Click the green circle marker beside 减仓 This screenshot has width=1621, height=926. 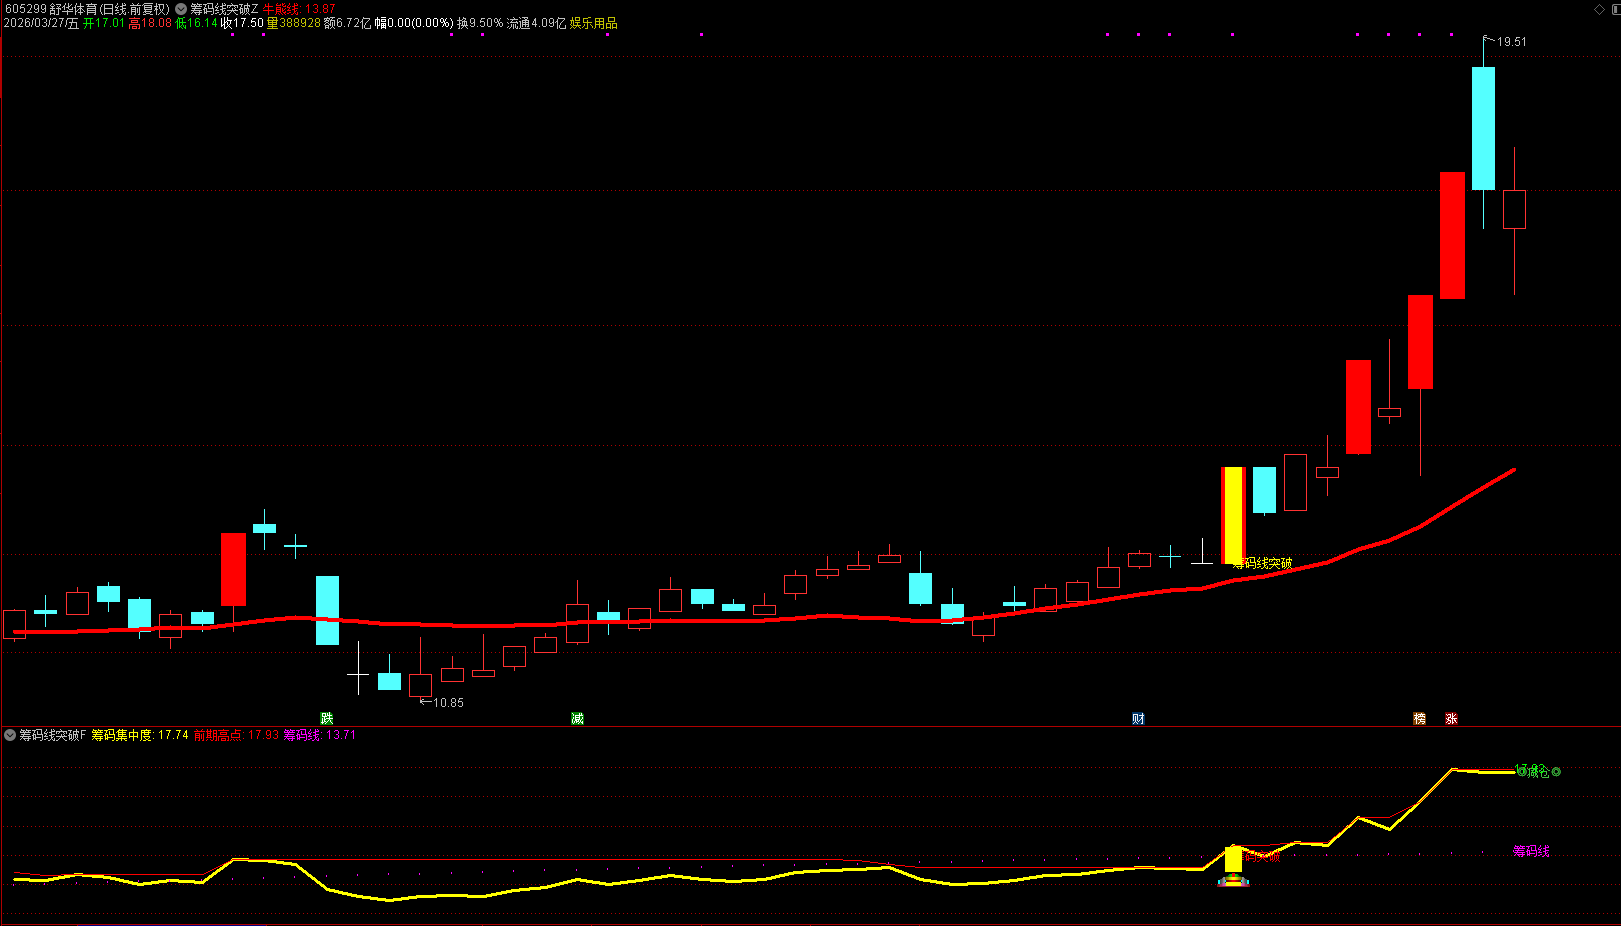[x=1555, y=771]
